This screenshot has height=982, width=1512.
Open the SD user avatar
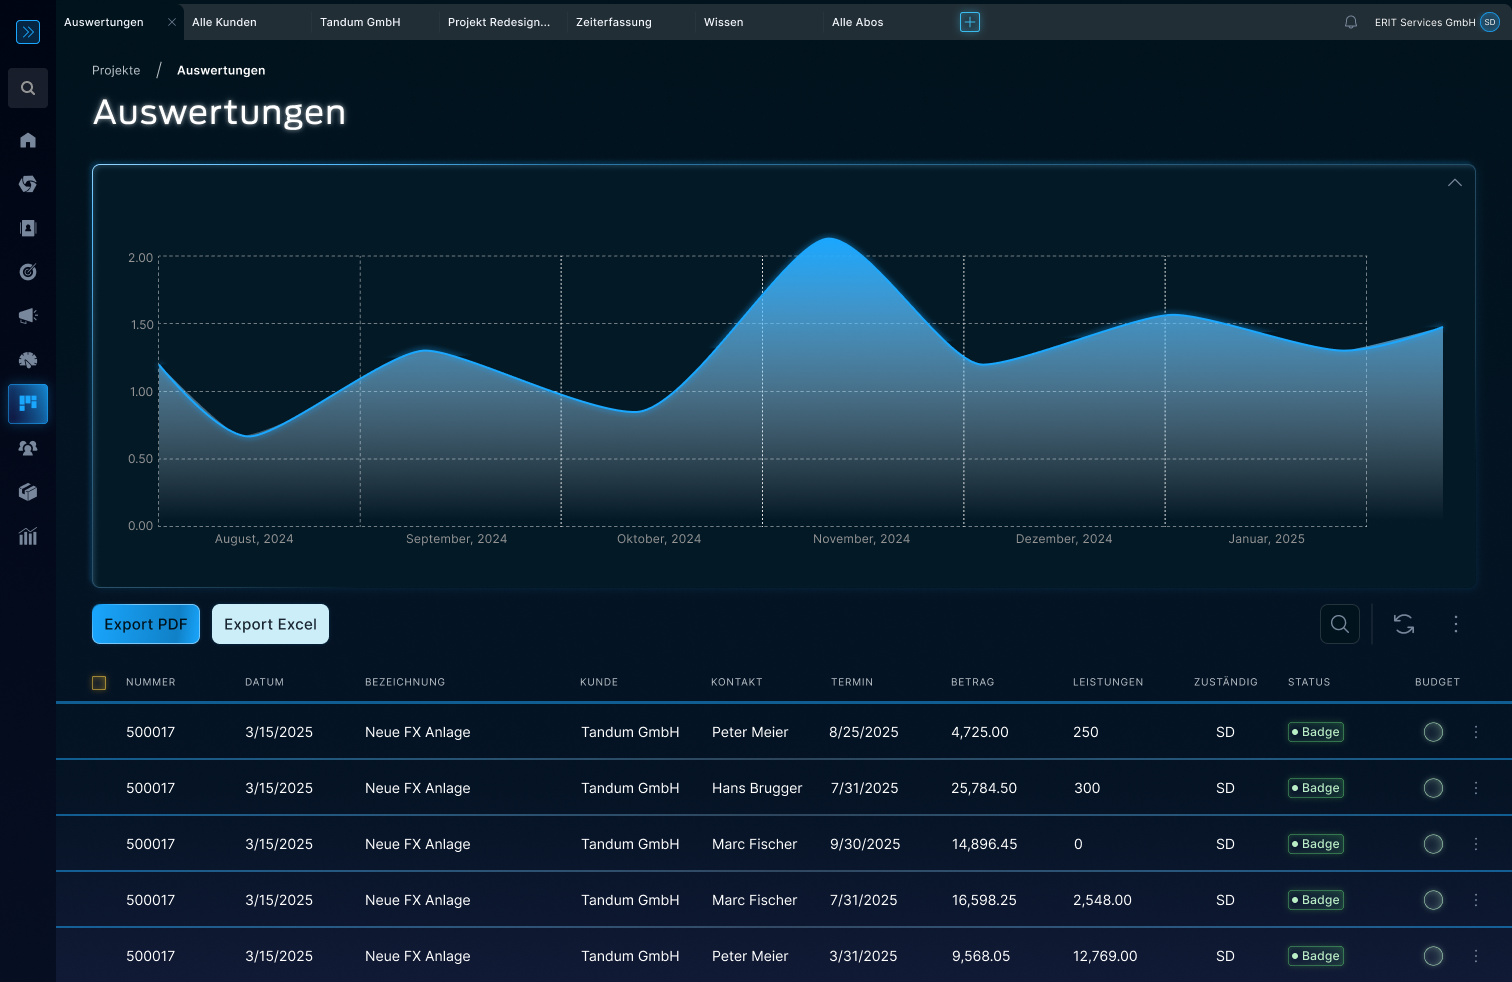click(x=1490, y=22)
